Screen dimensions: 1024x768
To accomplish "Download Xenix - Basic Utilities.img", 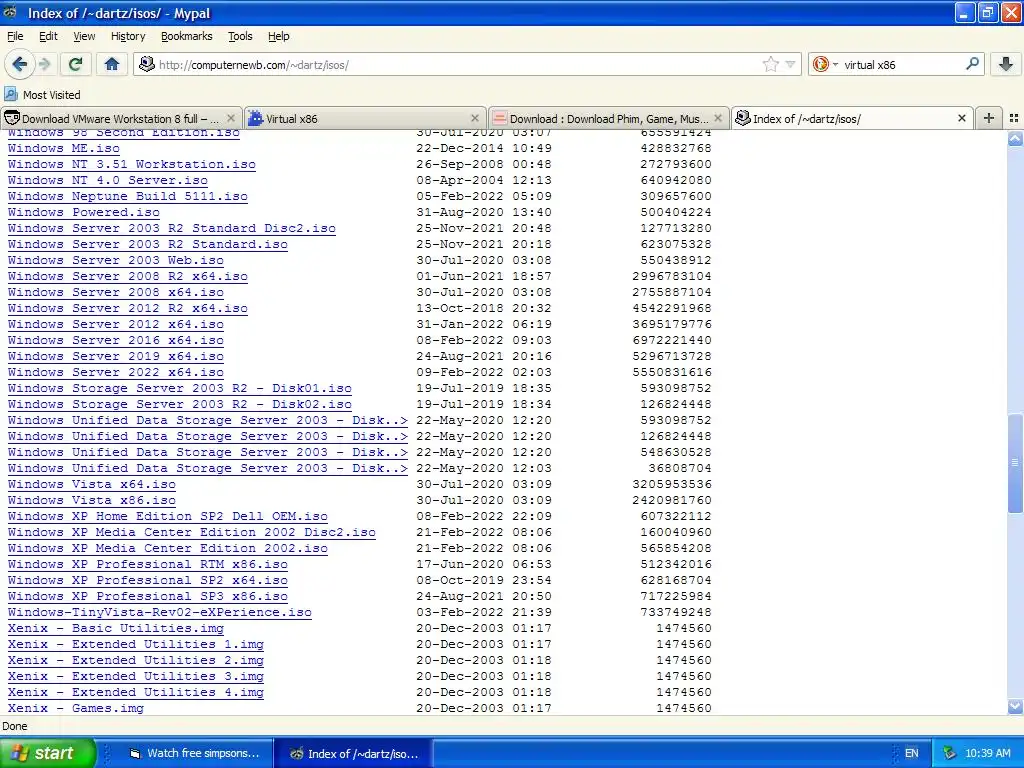I will (x=116, y=628).
